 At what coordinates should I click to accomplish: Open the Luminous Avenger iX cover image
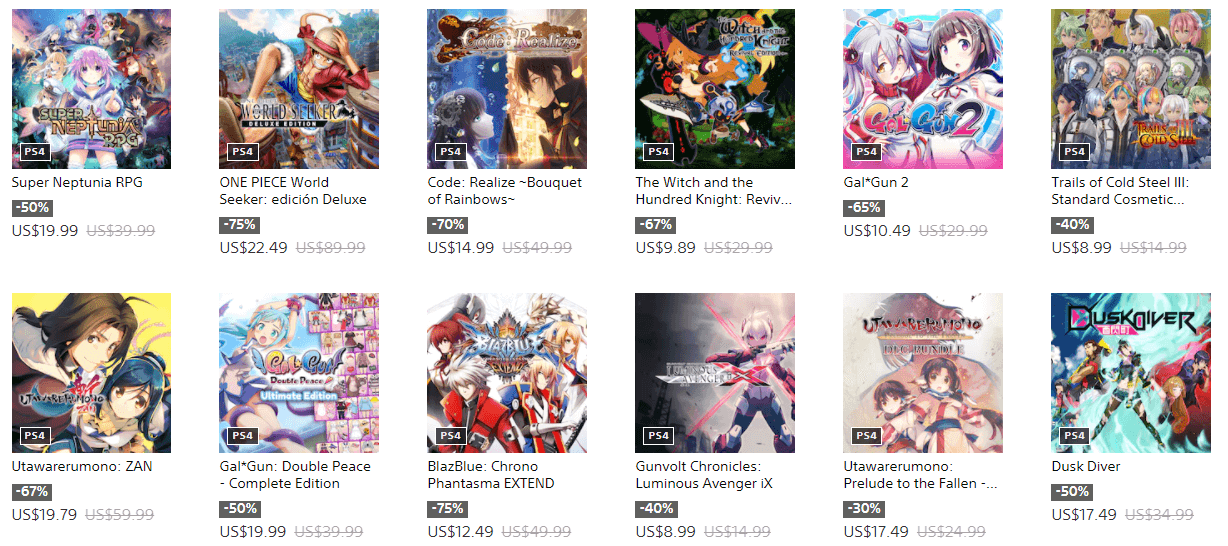pyautogui.click(x=715, y=373)
